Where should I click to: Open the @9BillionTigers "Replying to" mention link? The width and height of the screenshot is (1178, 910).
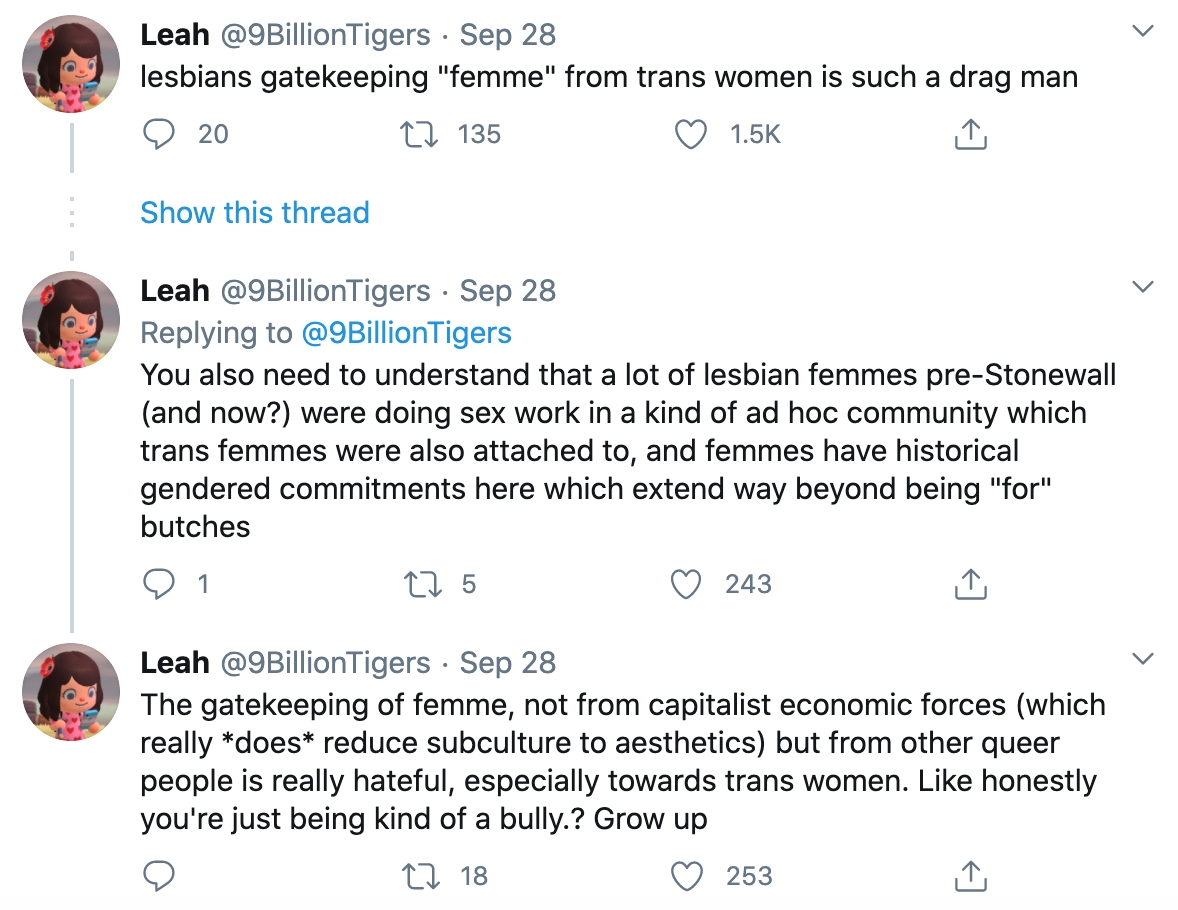click(406, 333)
